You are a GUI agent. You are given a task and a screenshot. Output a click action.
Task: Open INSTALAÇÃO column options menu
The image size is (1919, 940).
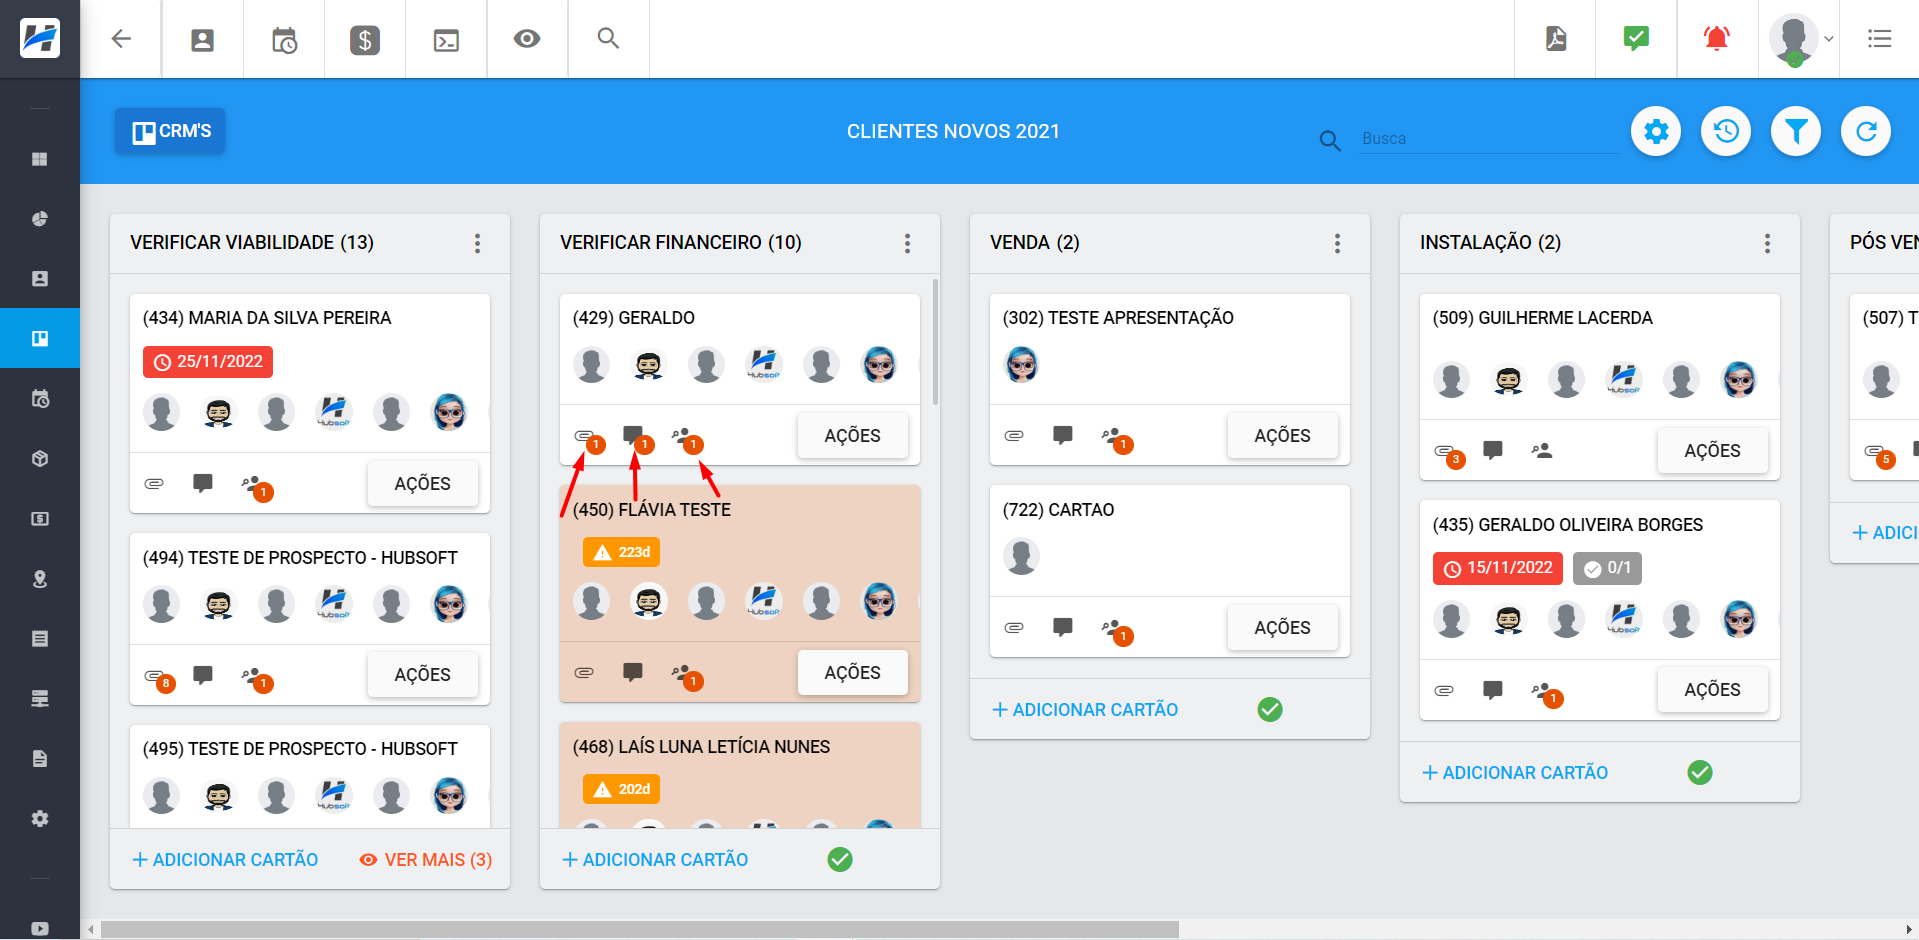click(x=1767, y=243)
